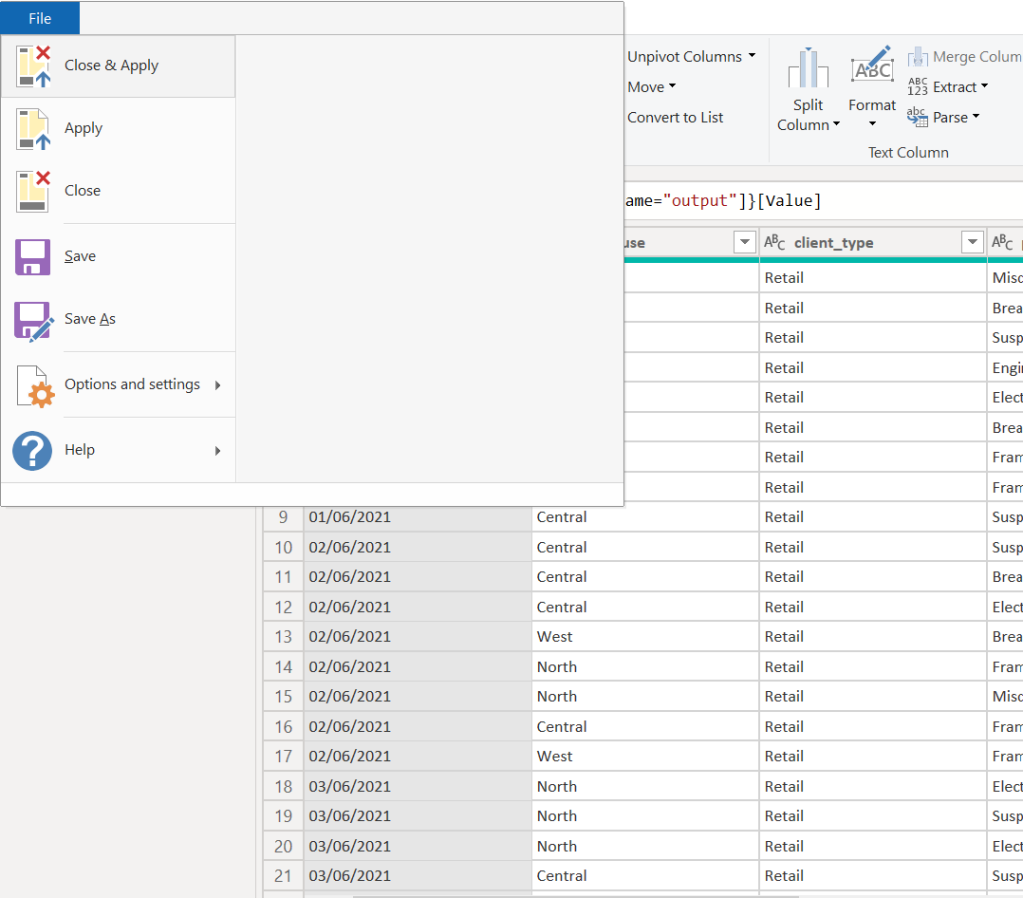
Task: Open the Parse dropdown
Action: pyautogui.click(x=956, y=117)
